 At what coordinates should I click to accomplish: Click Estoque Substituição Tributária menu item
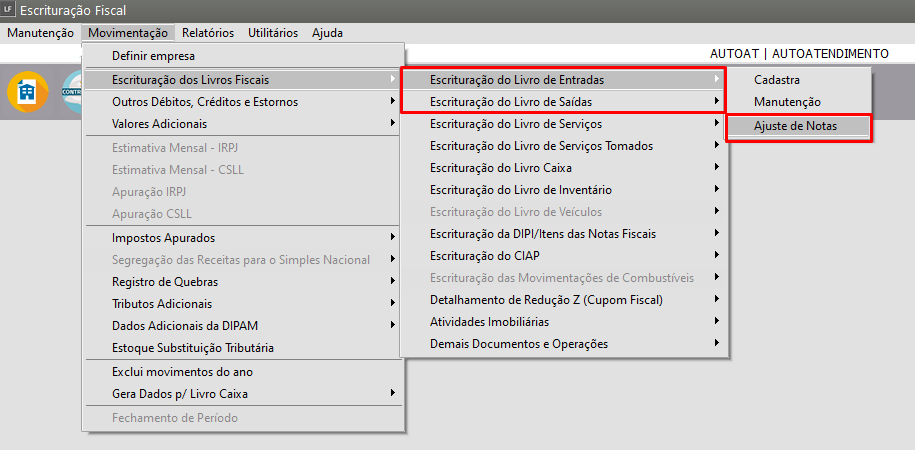[x=193, y=348]
